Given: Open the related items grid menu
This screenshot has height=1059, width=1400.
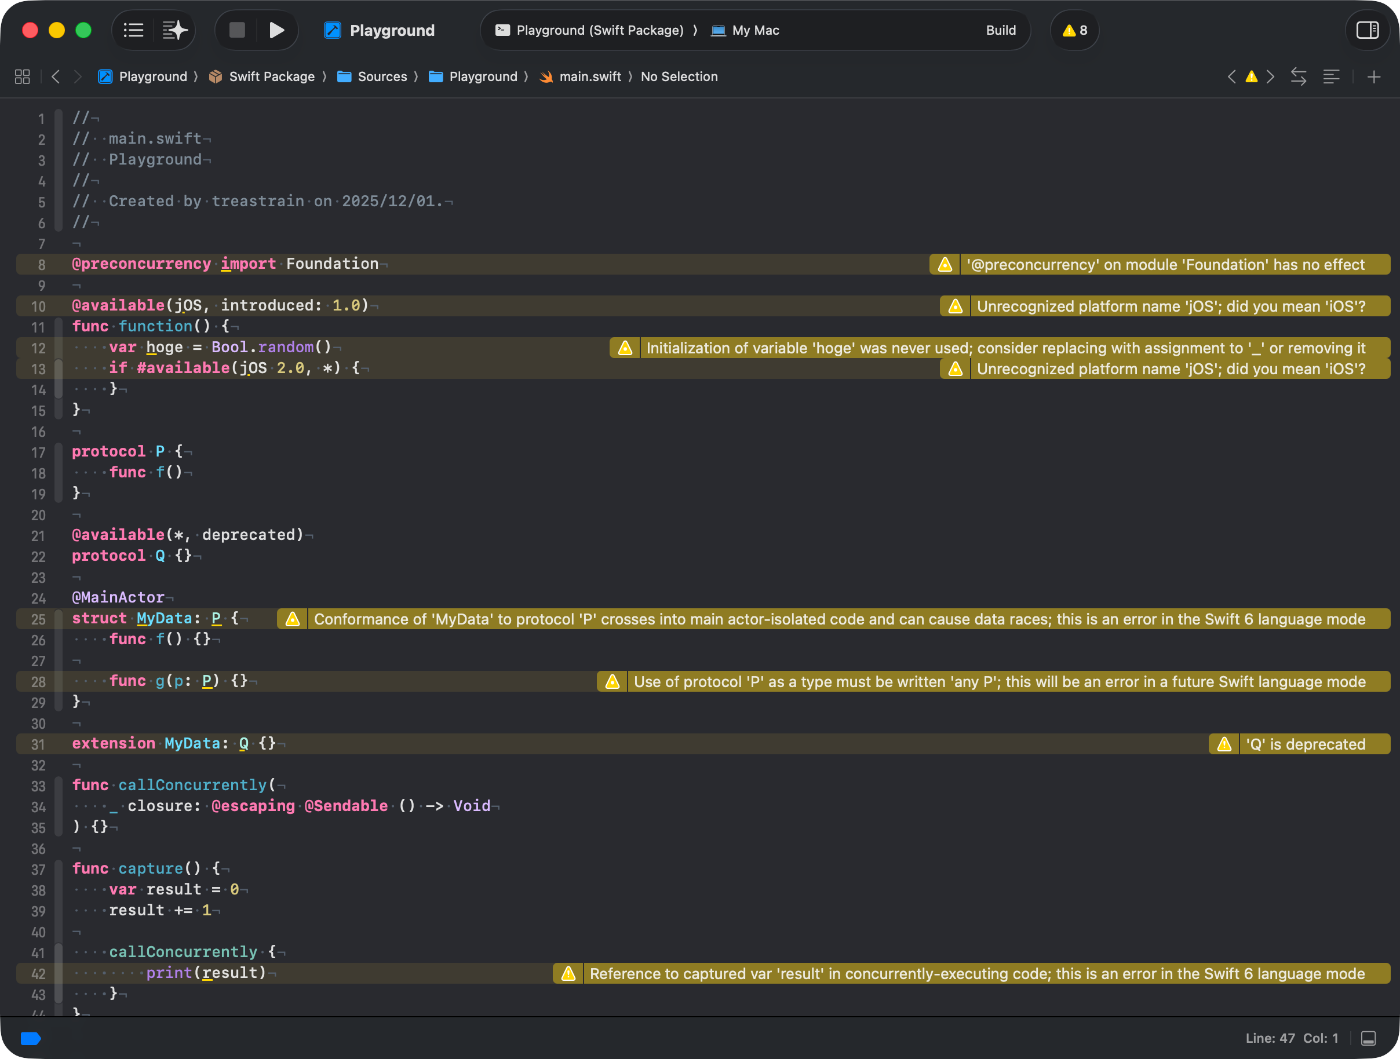Looking at the screenshot, I should [22, 77].
